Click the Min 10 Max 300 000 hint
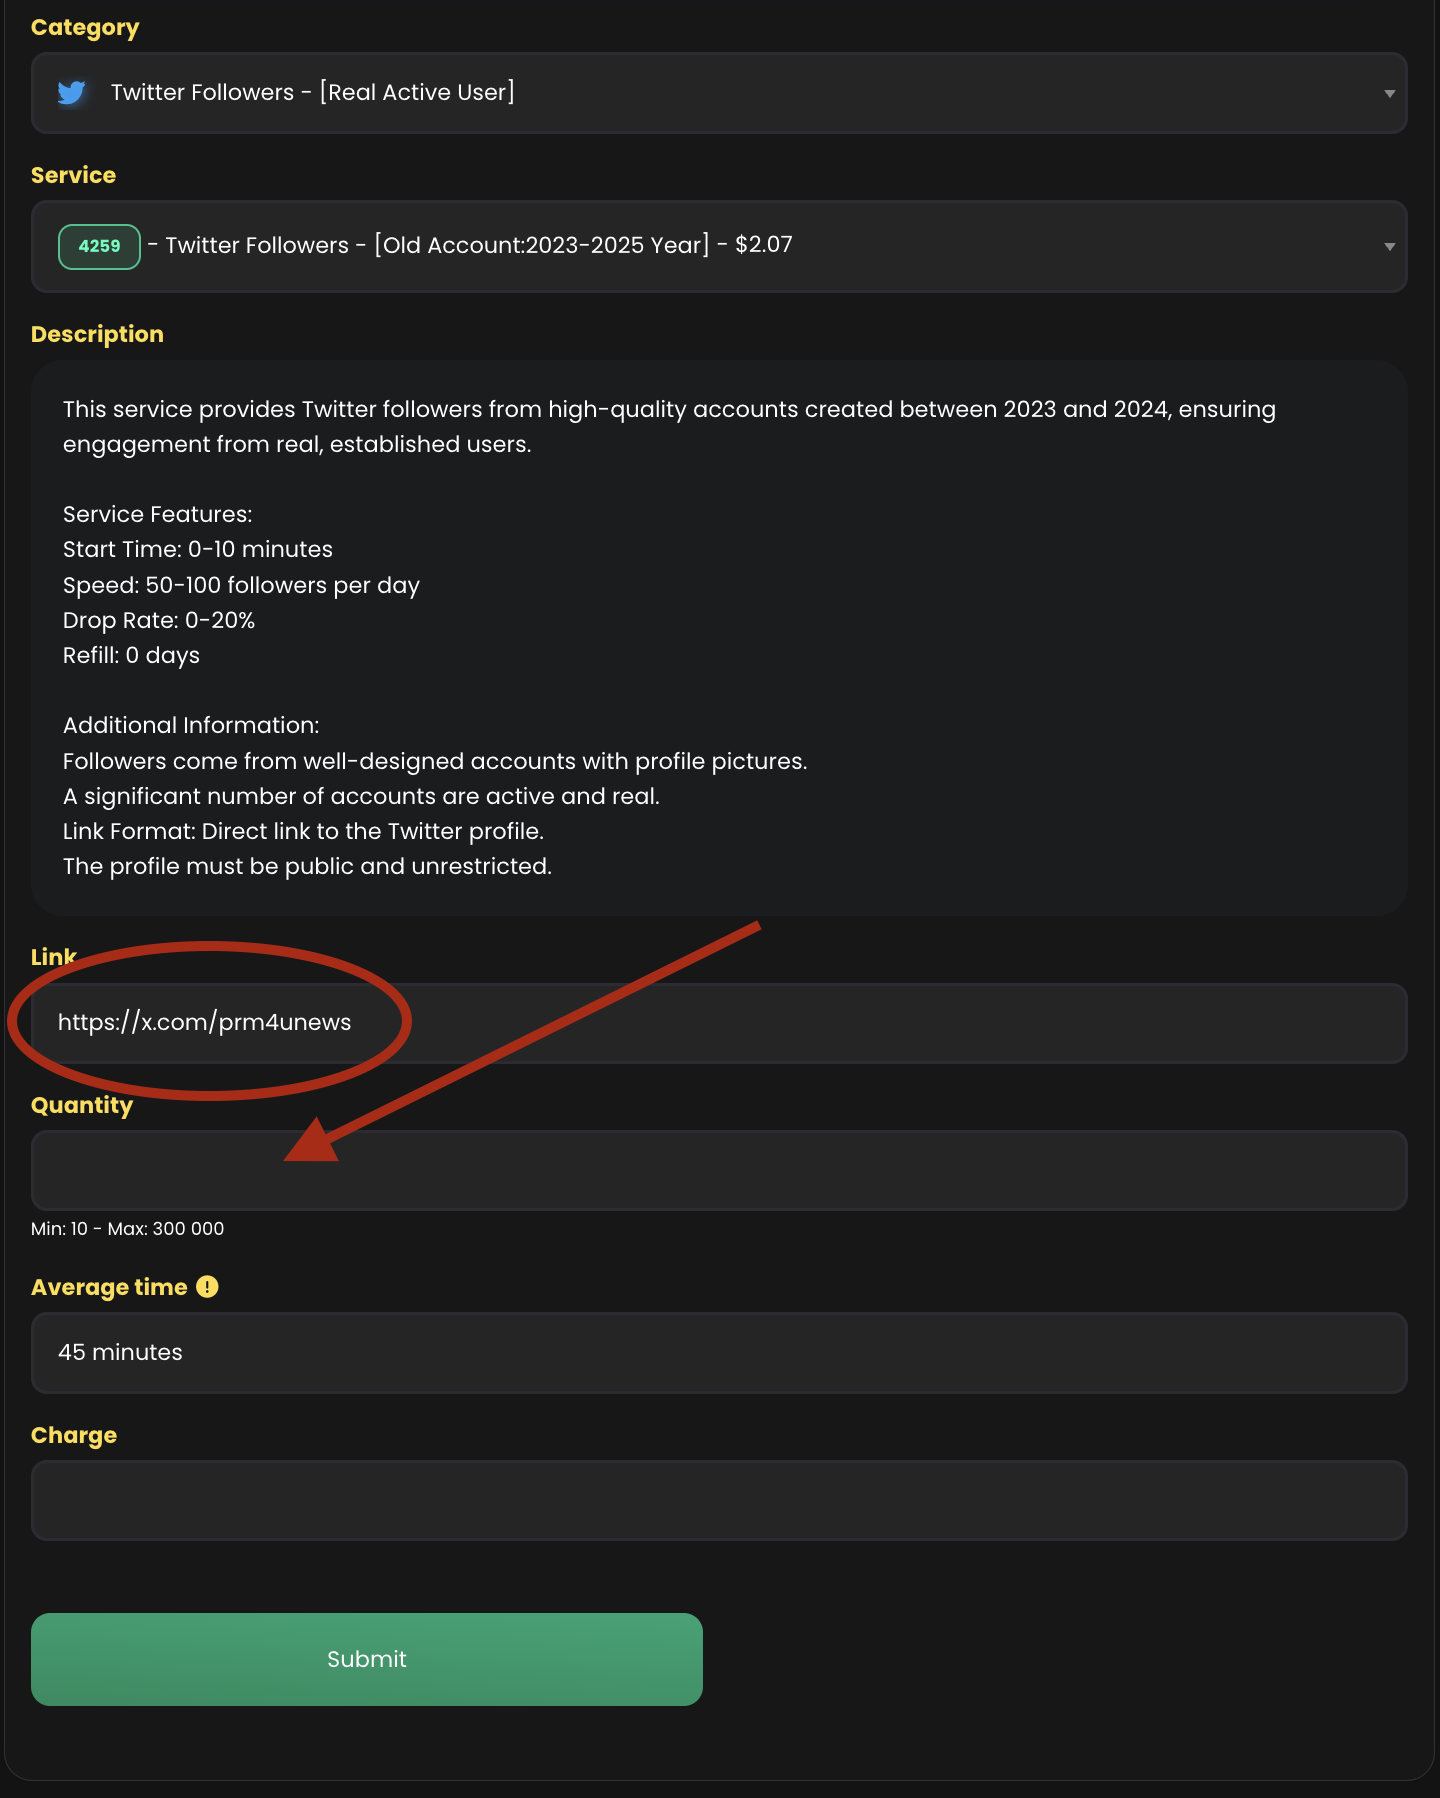This screenshot has width=1440, height=1798. (x=128, y=1229)
